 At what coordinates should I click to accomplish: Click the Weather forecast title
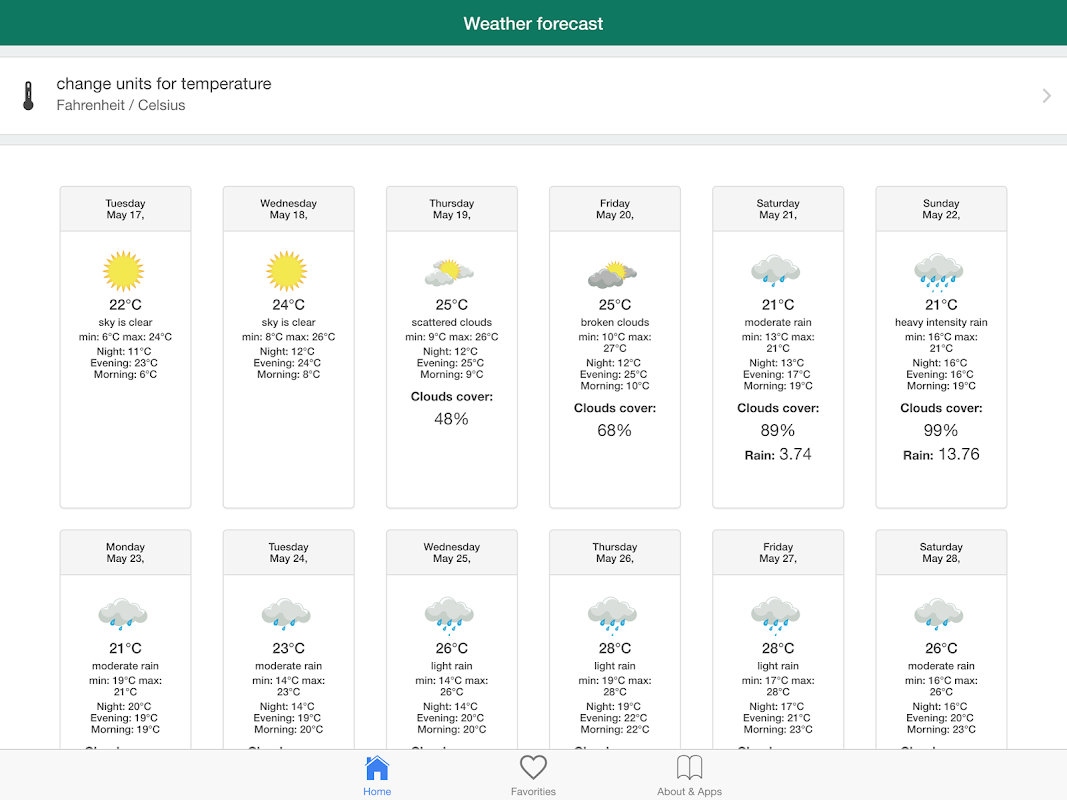click(534, 24)
